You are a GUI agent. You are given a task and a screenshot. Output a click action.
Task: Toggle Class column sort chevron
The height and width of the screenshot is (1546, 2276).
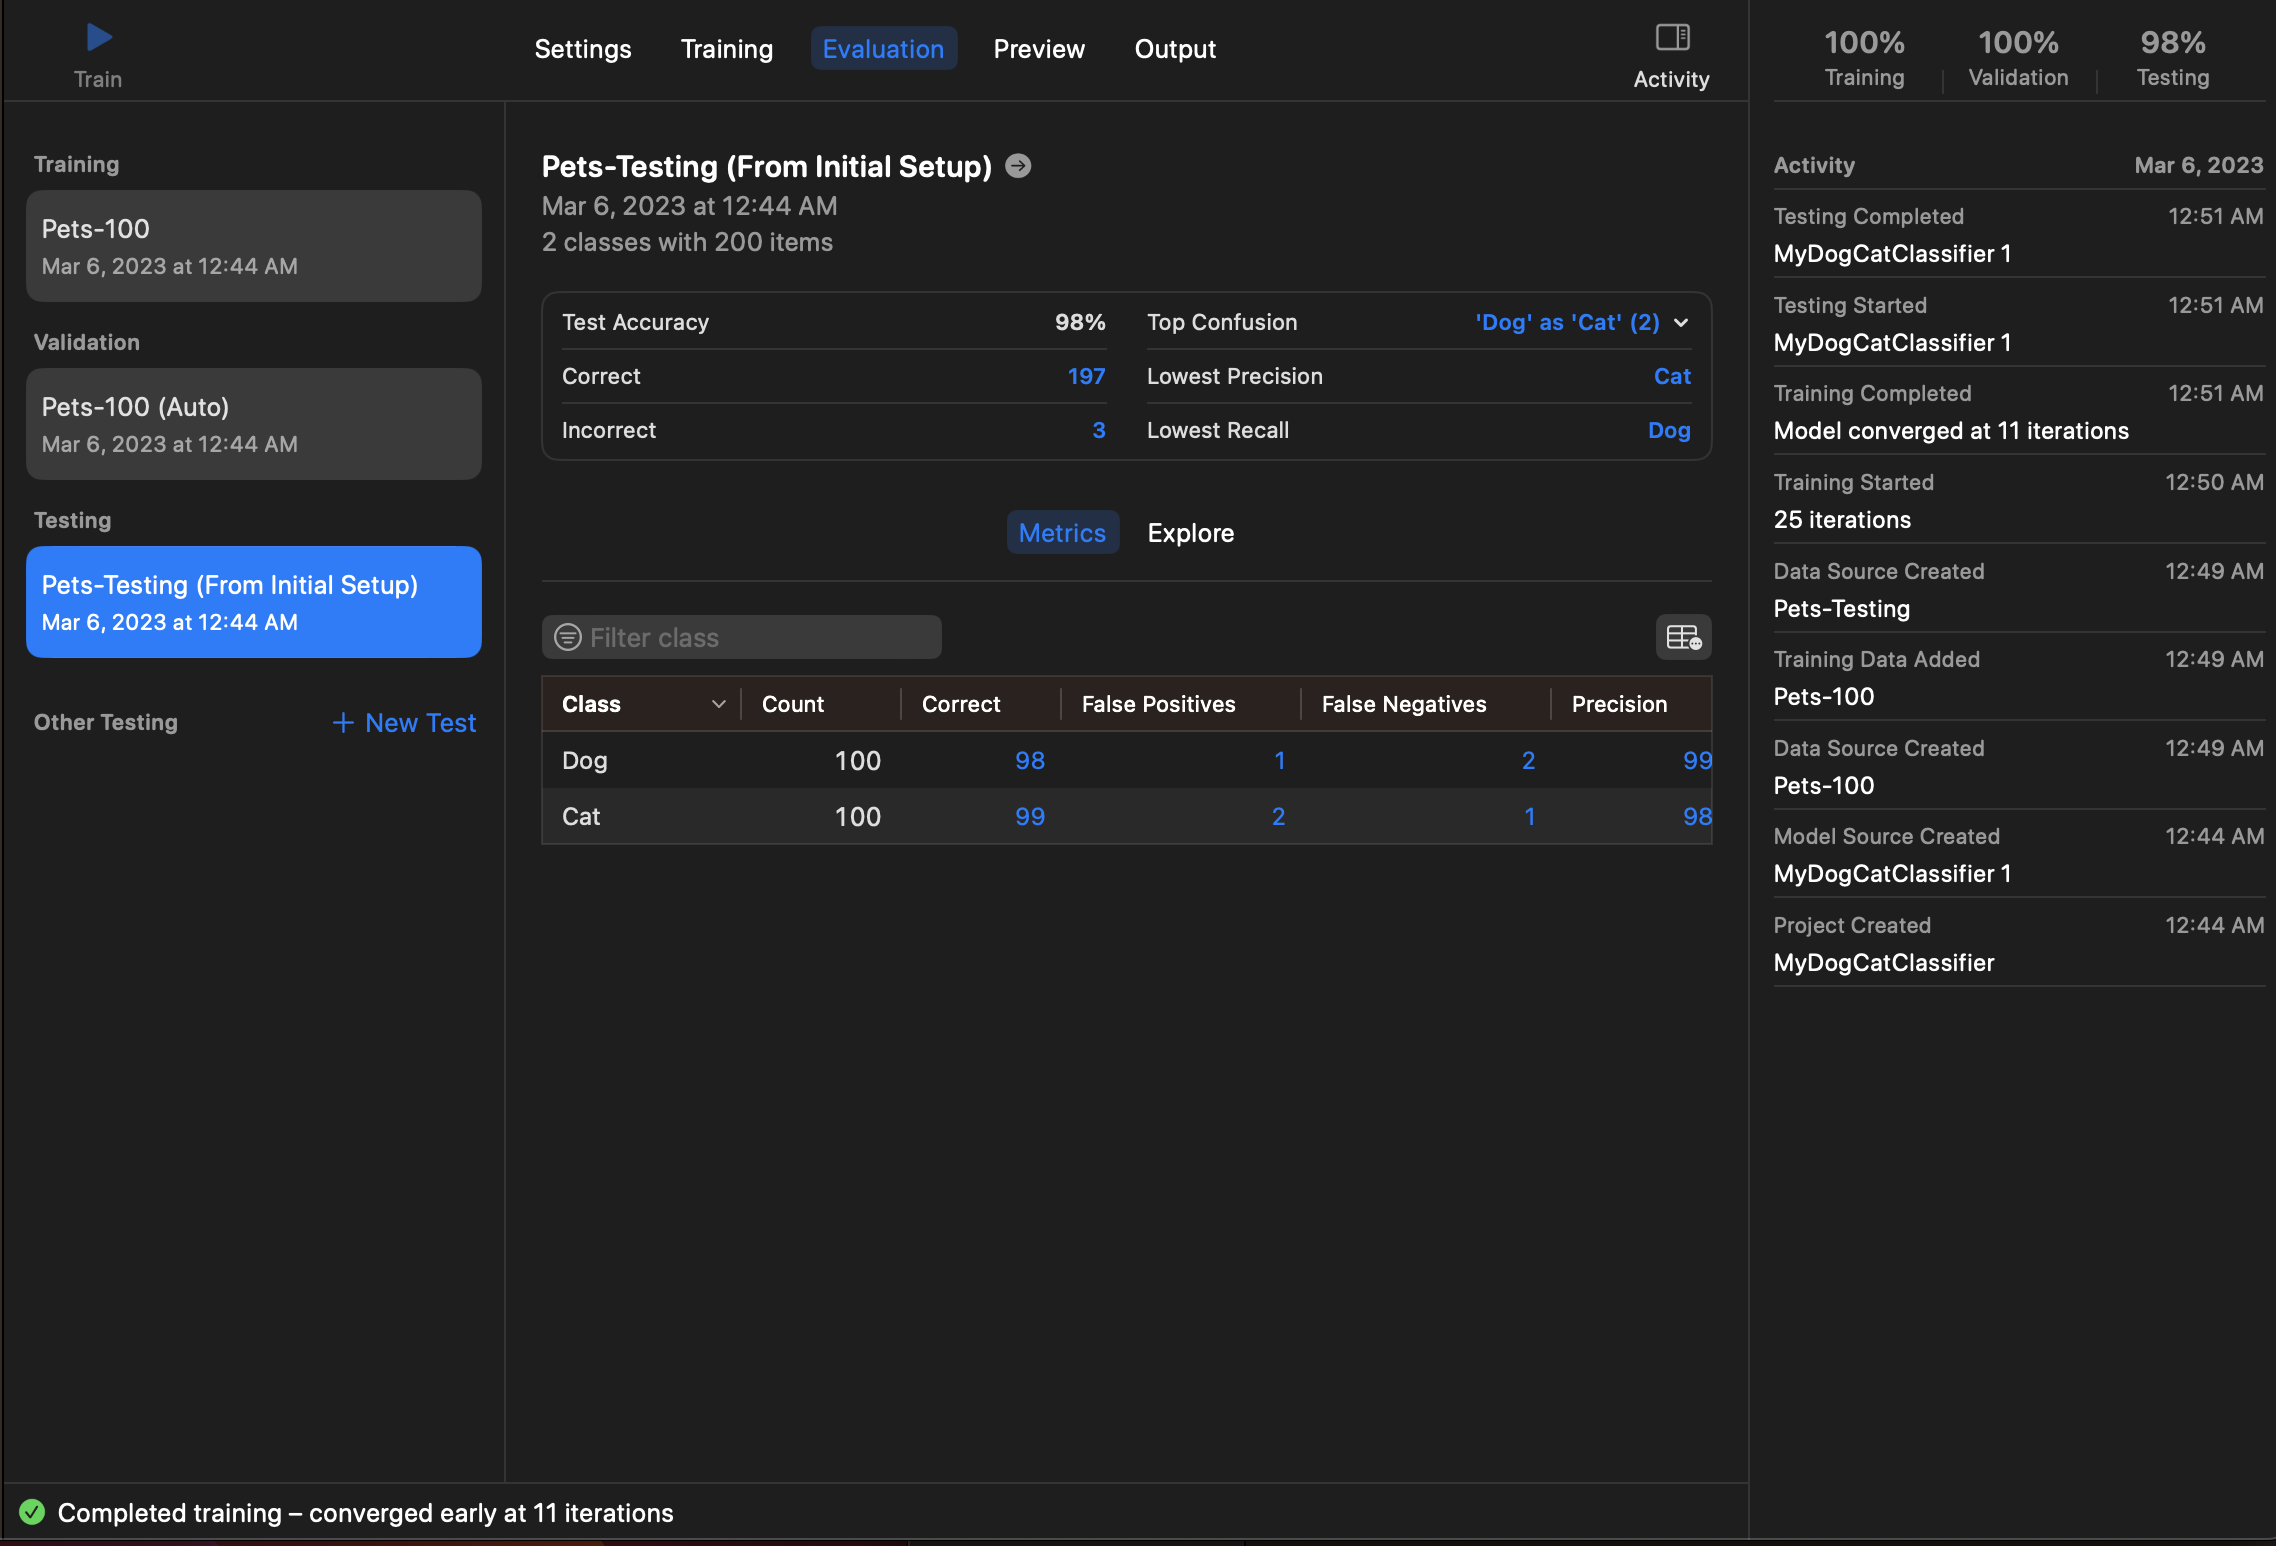tap(718, 704)
